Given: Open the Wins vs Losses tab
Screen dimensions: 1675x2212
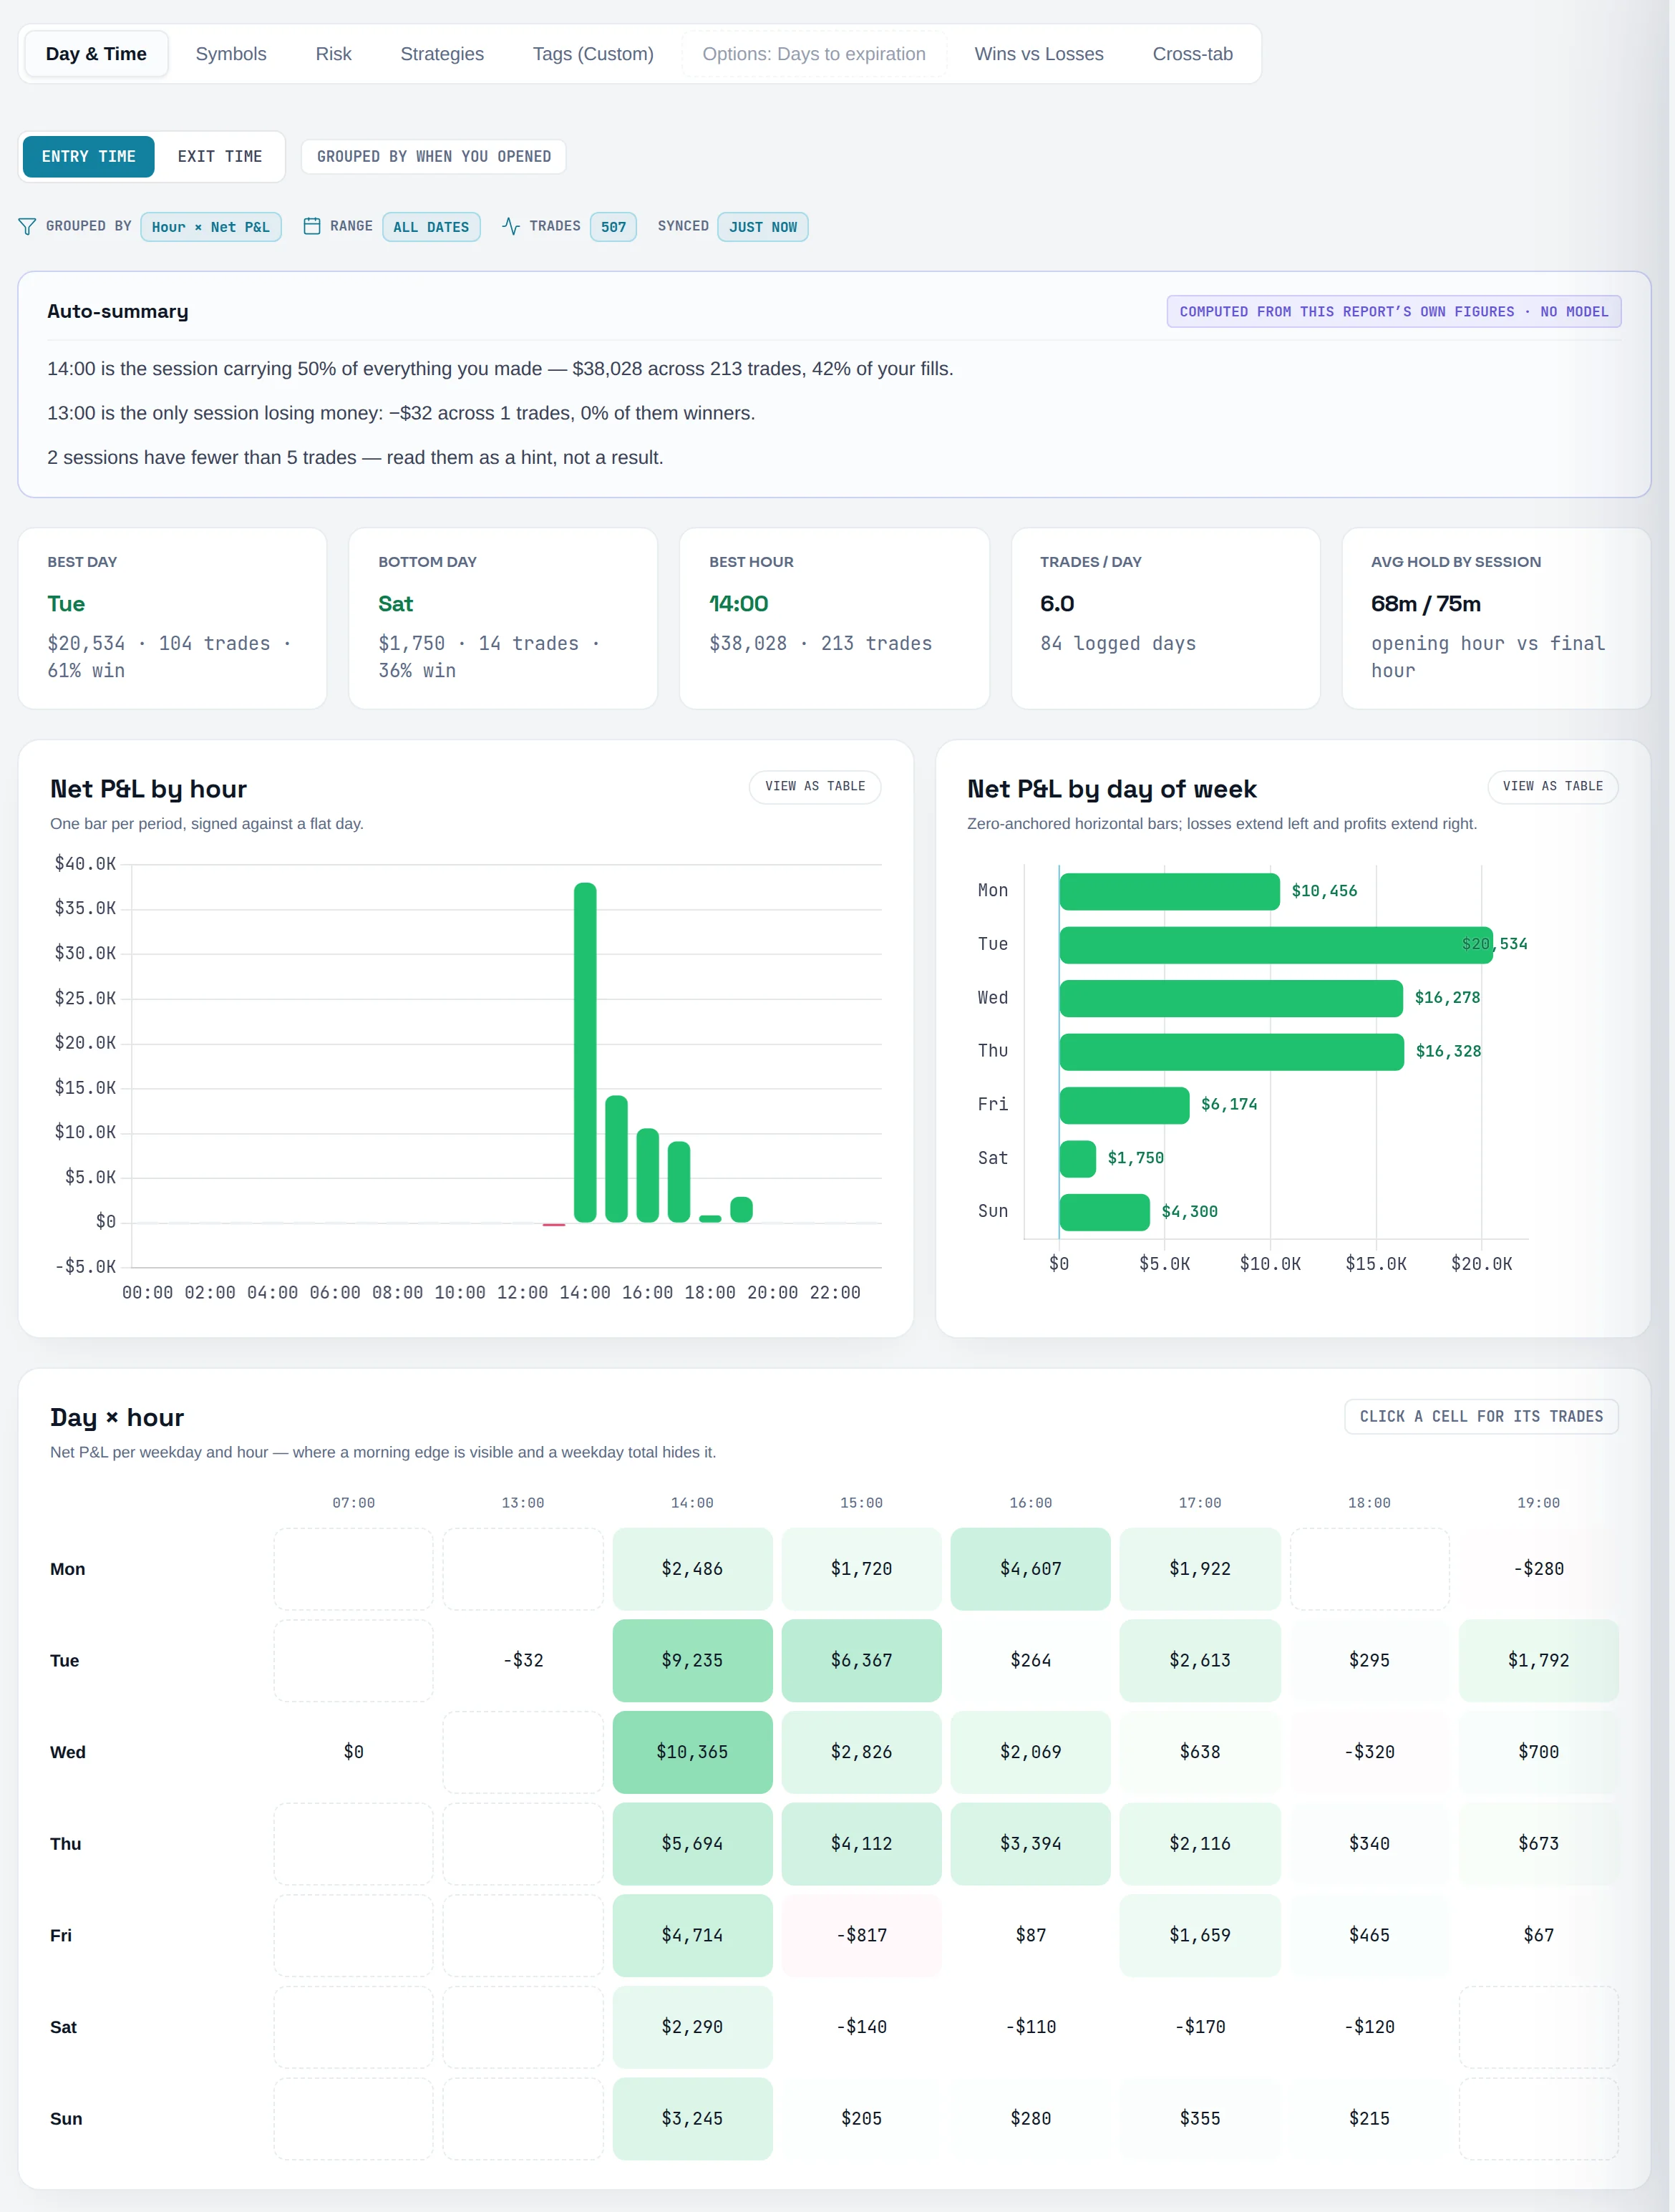Looking at the screenshot, I should tap(1039, 54).
